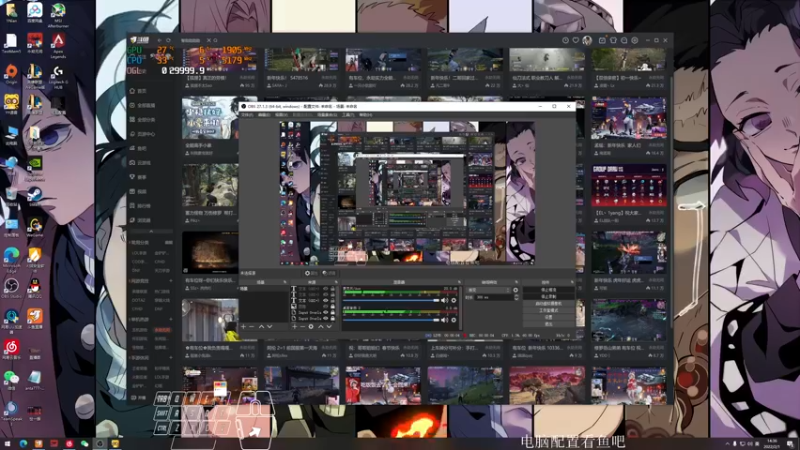Open GeForce Experience desktop shortcut

tap(35, 168)
